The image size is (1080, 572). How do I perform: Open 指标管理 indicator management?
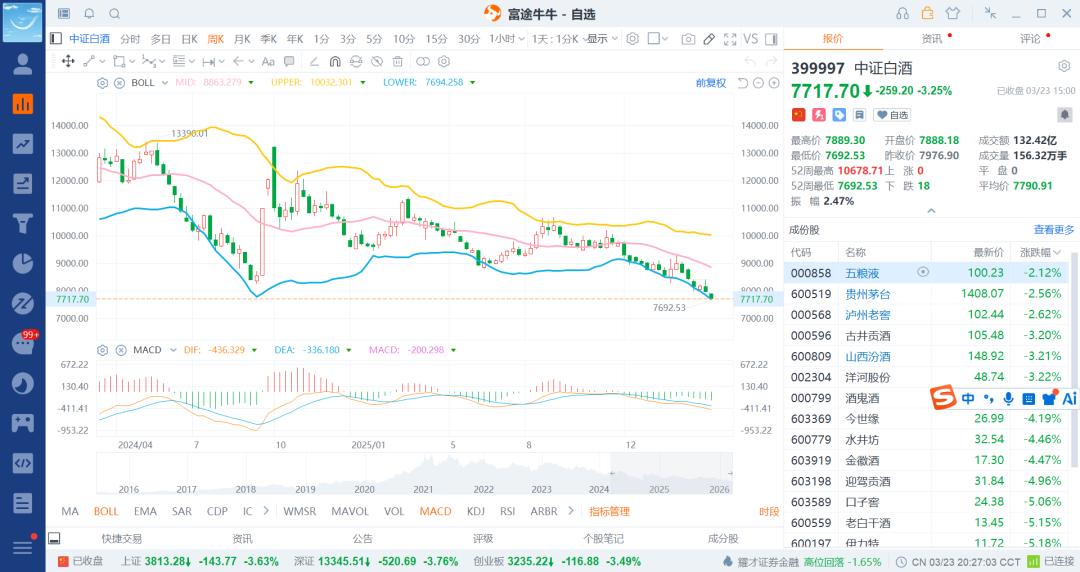(x=609, y=511)
